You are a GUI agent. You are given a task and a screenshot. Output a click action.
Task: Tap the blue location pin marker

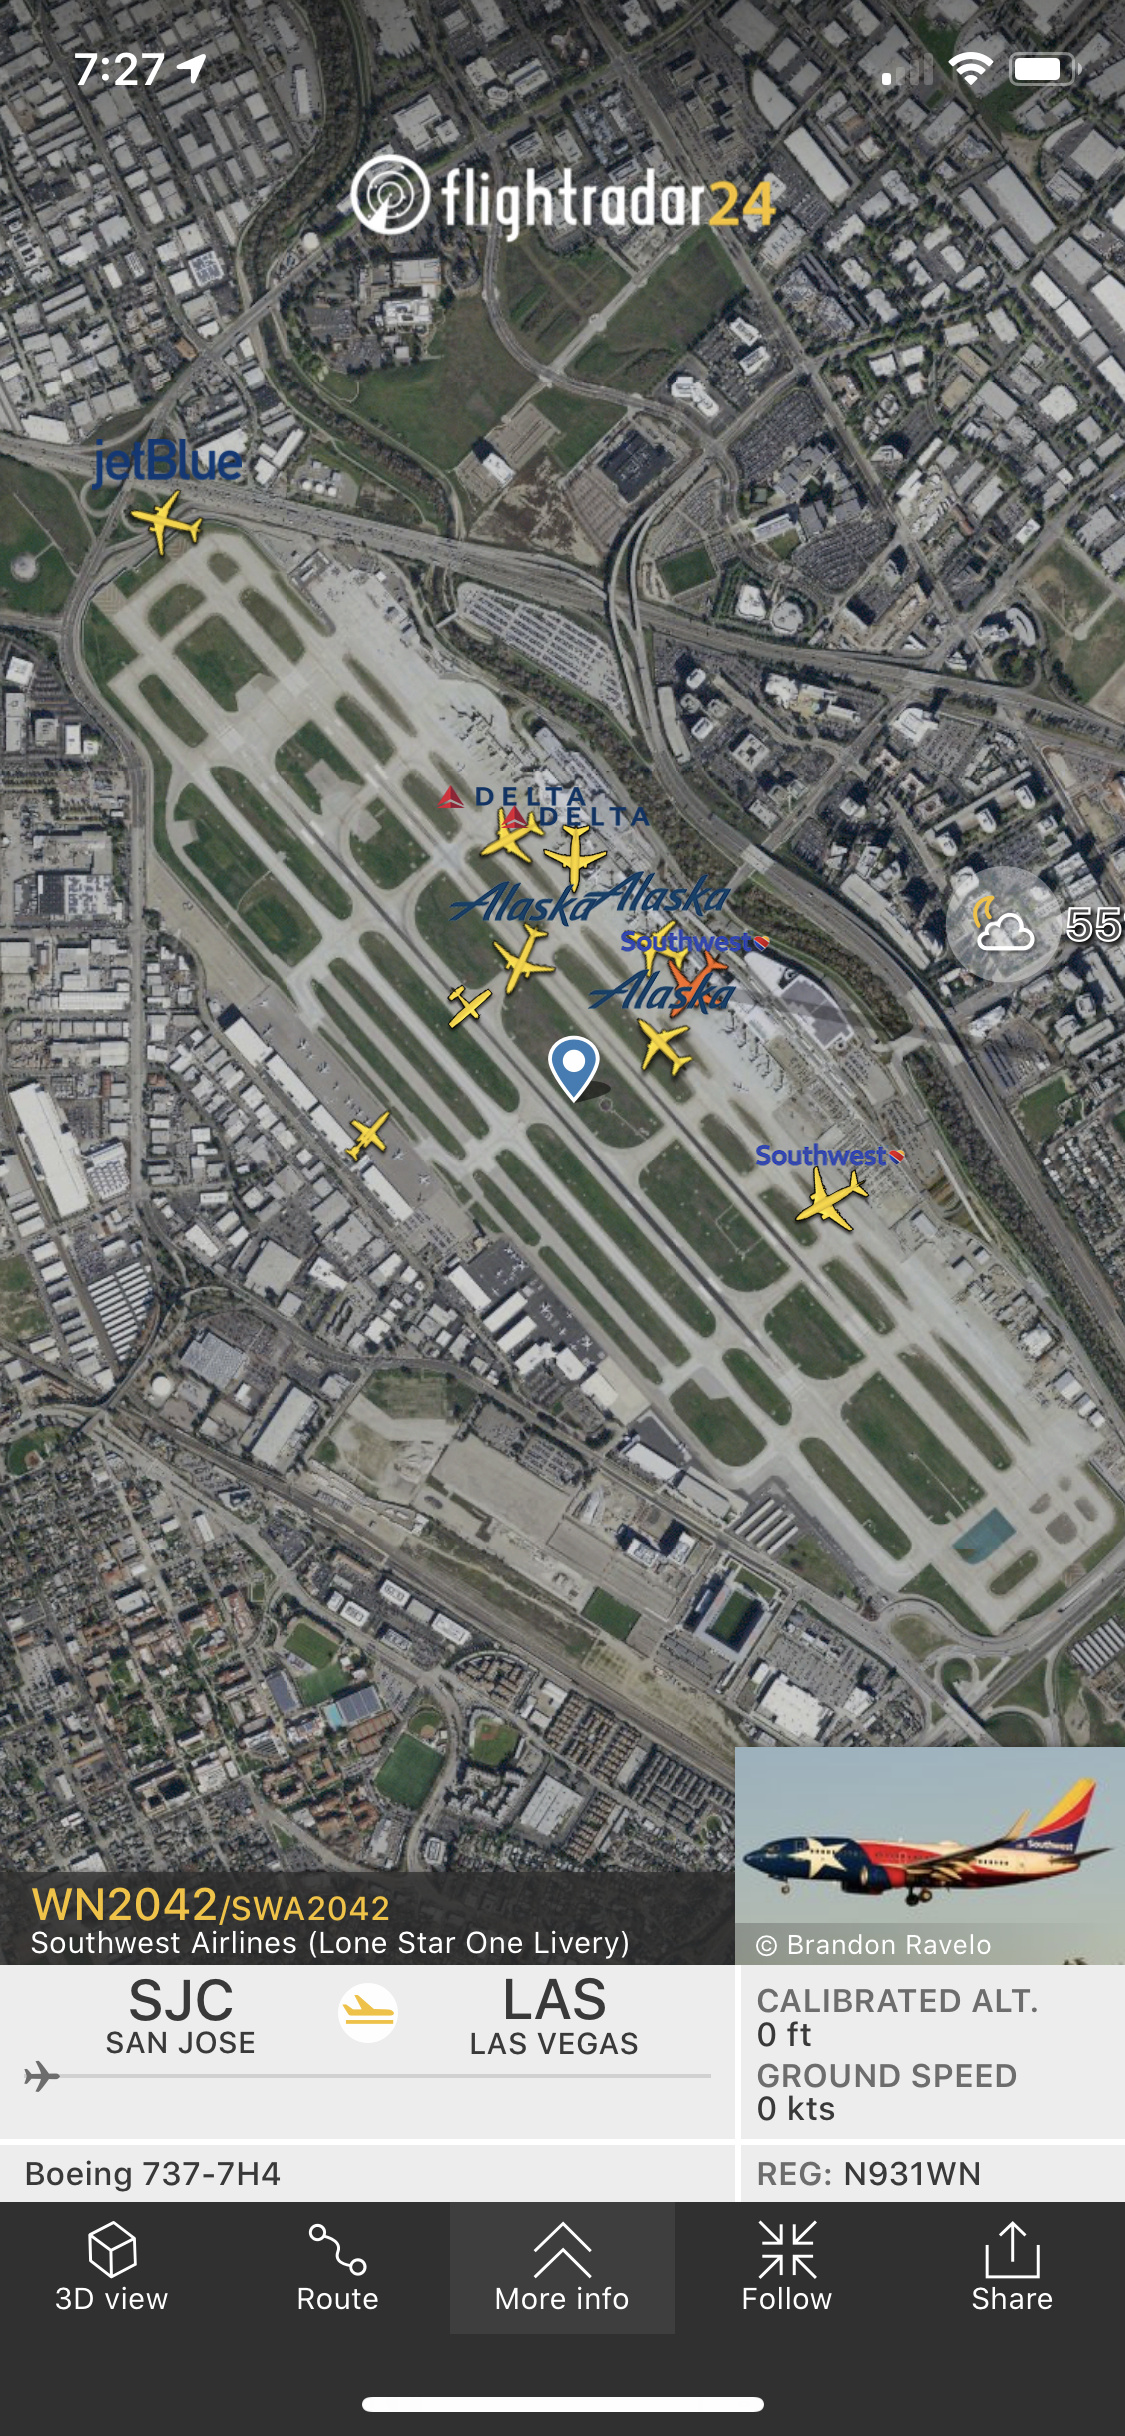click(x=574, y=1068)
